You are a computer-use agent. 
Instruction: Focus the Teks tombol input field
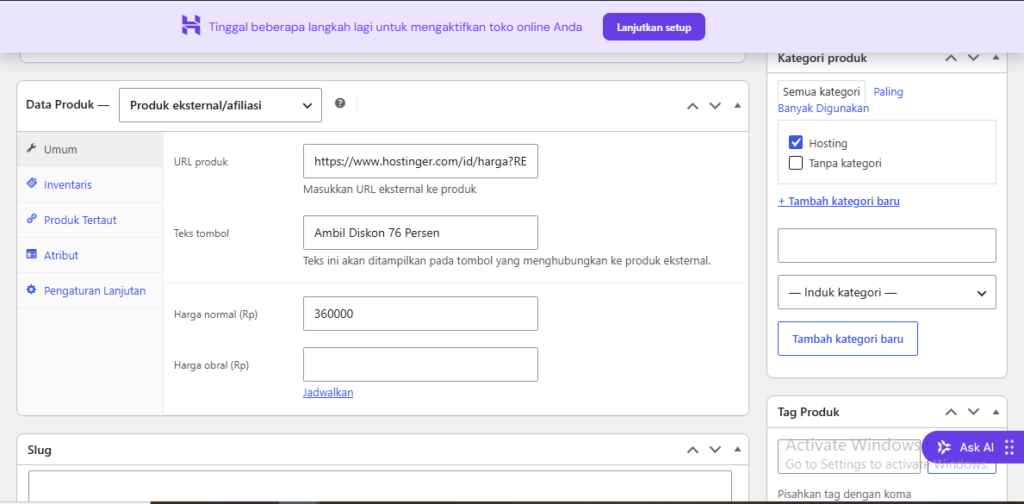[x=421, y=232]
